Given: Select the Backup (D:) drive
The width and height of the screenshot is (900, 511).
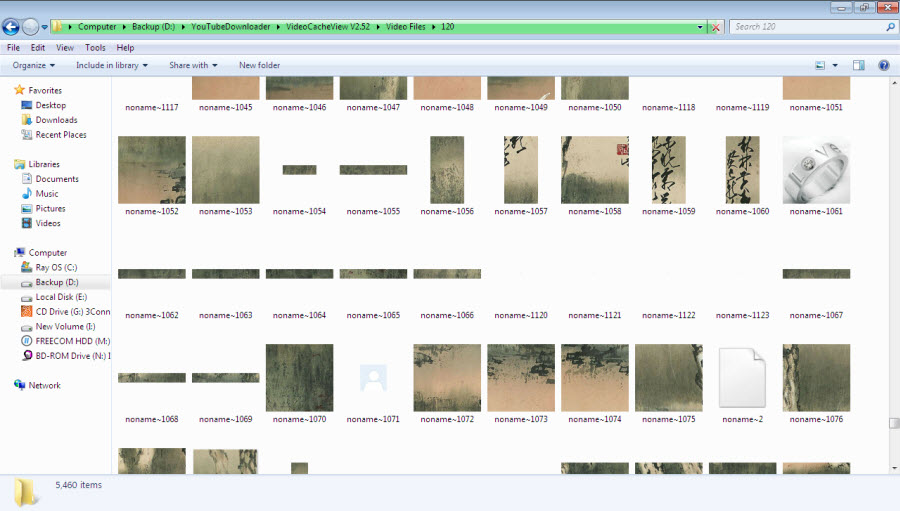Looking at the screenshot, I should [x=57, y=282].
